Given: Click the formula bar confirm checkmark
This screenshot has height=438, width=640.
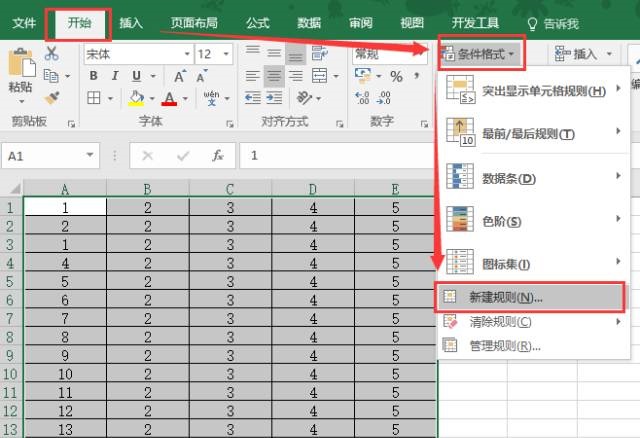Looking at the screenshot, I should [183, 156].
